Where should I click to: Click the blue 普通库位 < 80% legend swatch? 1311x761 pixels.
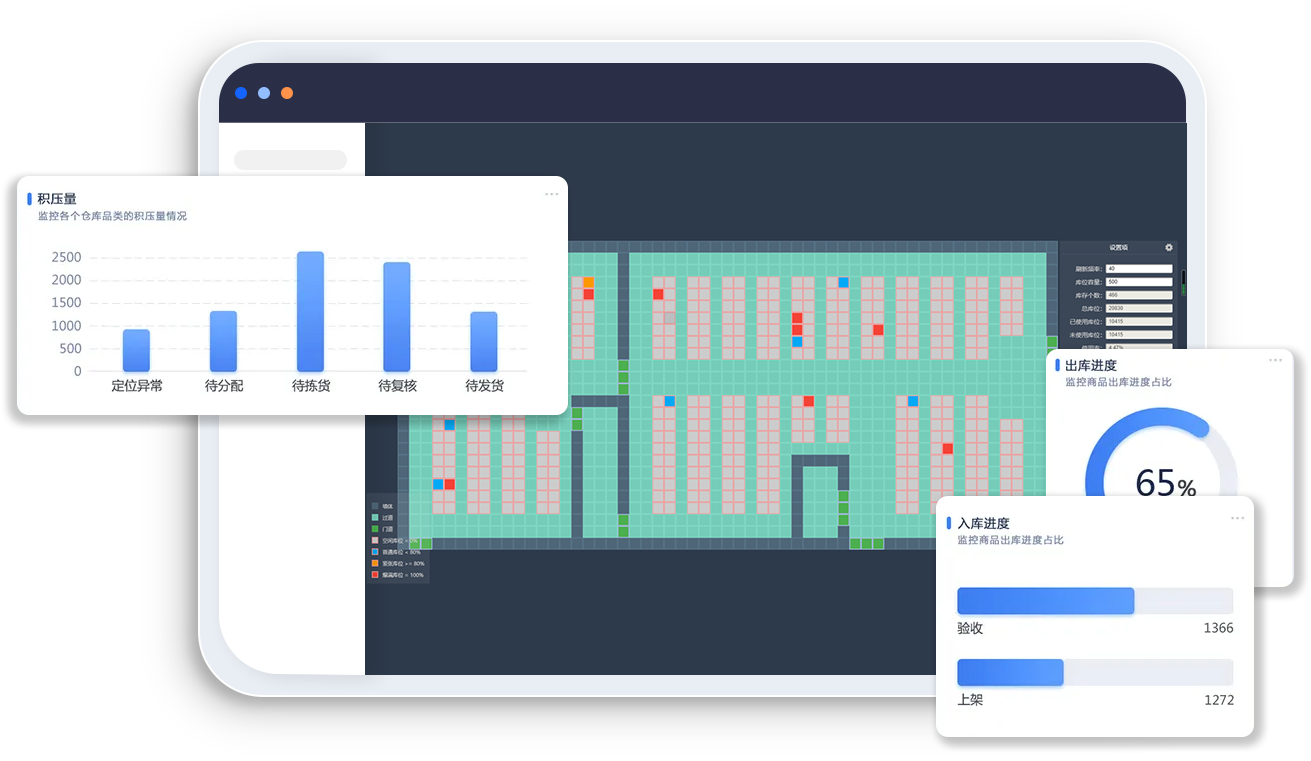click(x=375, y=552)
